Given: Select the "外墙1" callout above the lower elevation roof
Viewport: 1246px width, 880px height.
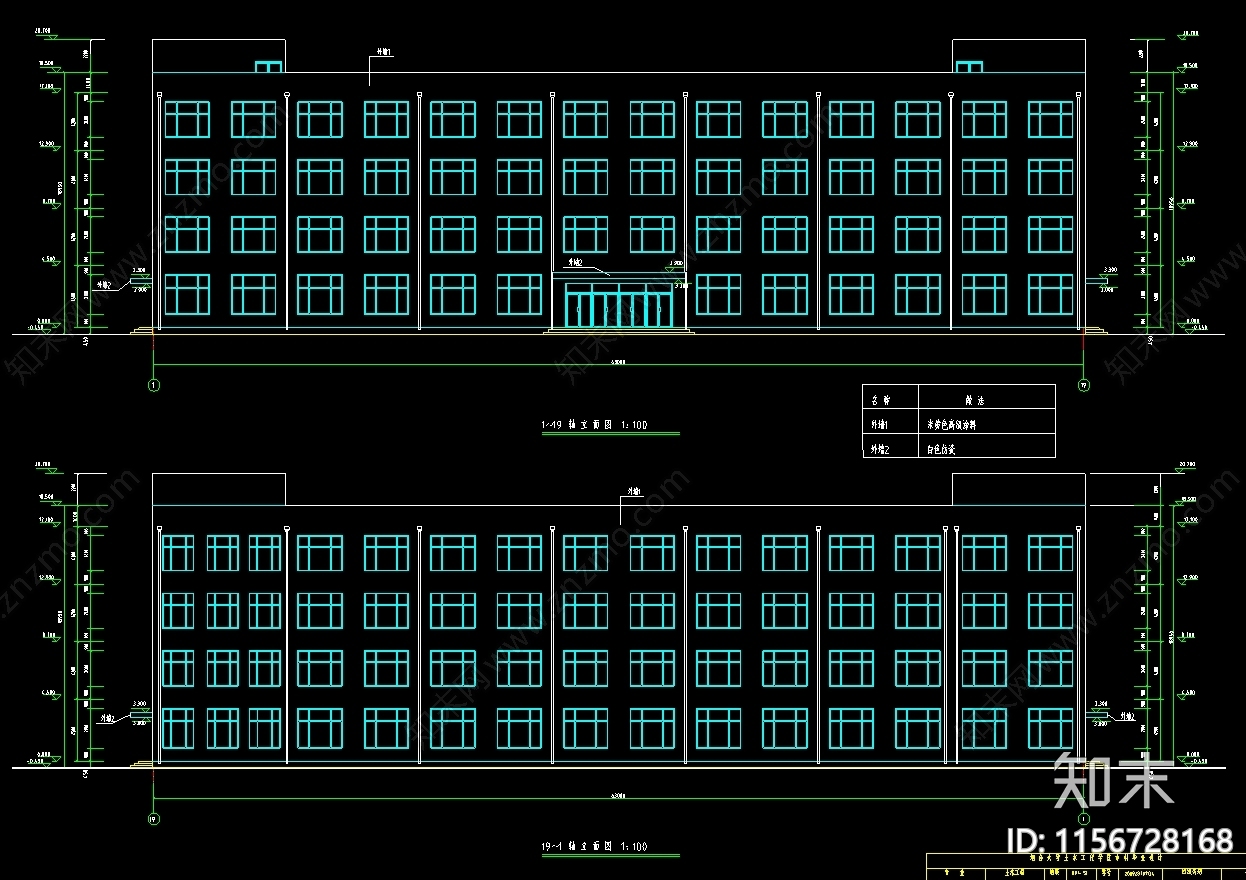Looking at the screenshot, I should pyautogui.click(x=634, y=491).
